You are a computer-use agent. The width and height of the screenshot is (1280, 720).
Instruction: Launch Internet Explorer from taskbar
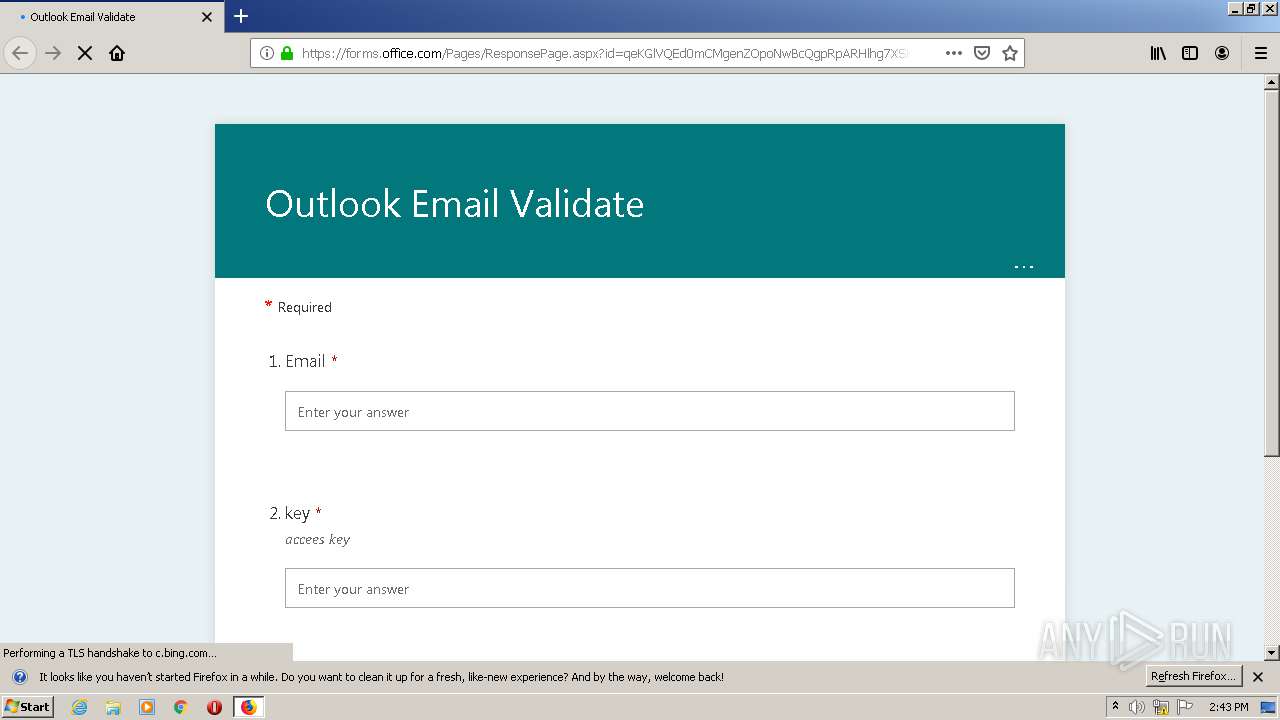coord(80,707)
